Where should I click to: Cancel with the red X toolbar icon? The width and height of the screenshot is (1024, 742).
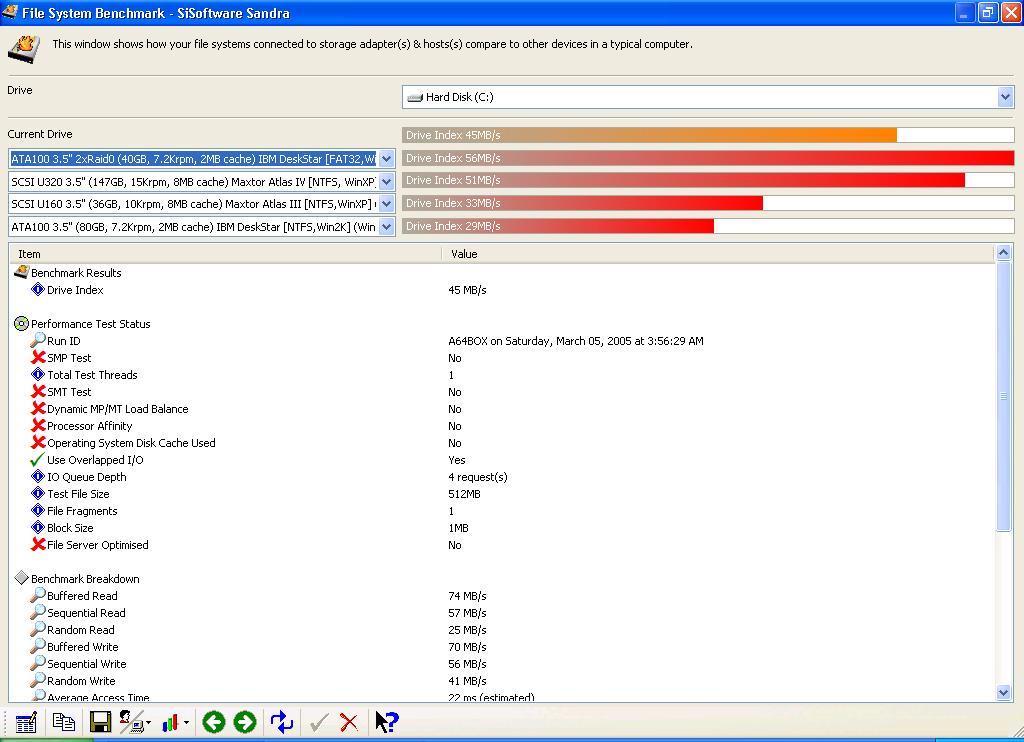tap(349, 722)
